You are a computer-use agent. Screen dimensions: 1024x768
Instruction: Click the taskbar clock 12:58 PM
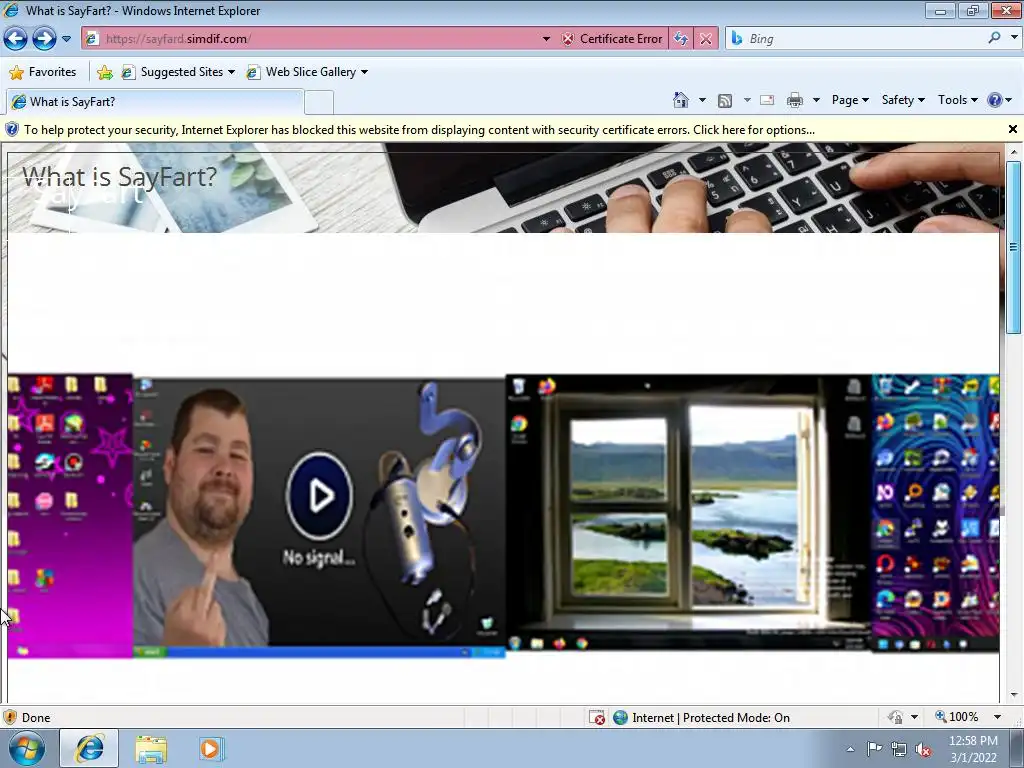pos(973,741)
